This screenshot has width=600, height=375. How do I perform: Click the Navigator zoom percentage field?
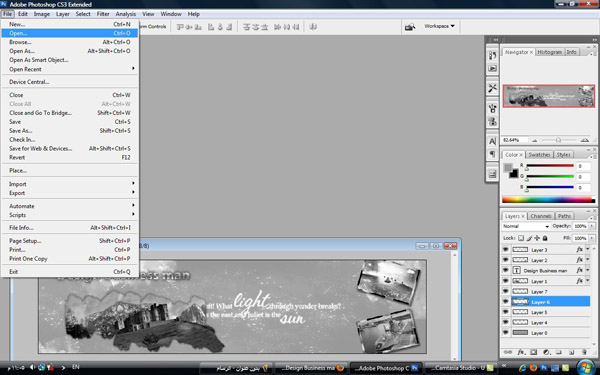coord(515,140)
